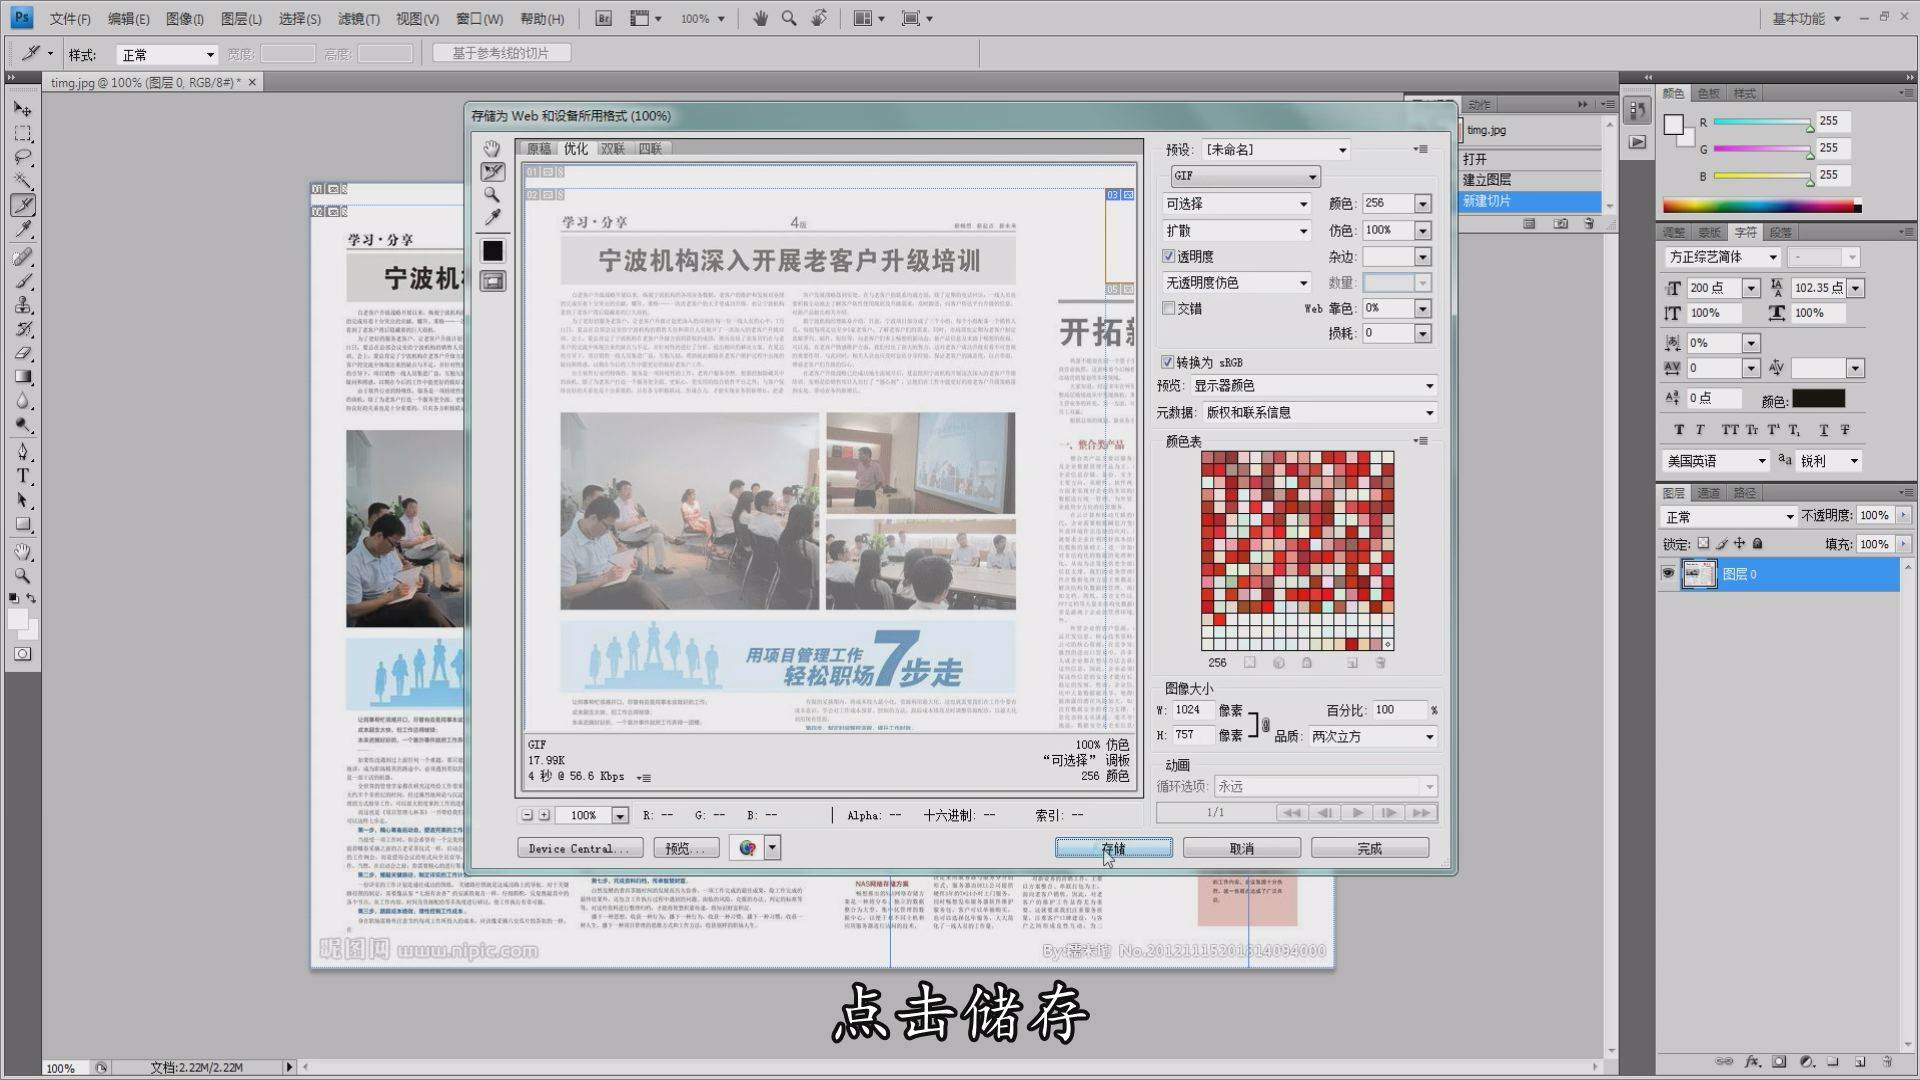Screen dimensions: 1920x1080
Task: Toggle Quick Mask mode icon
Action: 22,654
